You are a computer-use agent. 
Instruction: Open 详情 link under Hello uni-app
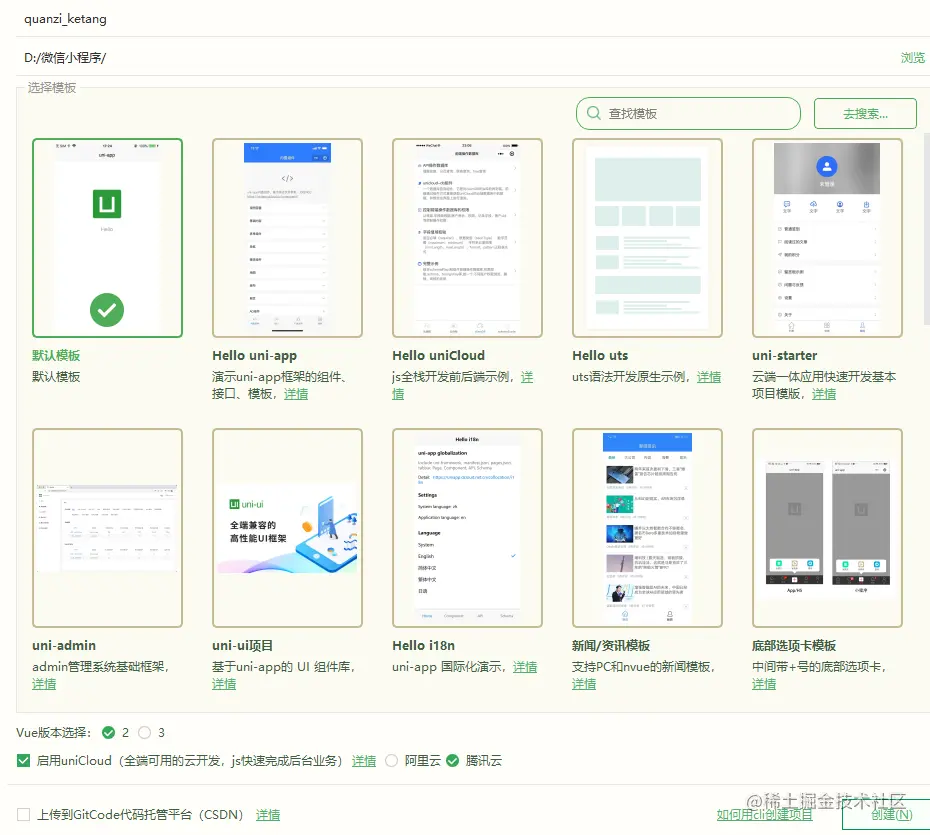(x=296, y=394)
